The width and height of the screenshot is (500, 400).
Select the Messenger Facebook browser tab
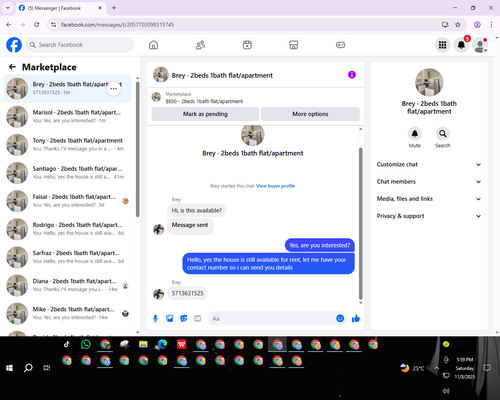[x=60, y=8]
